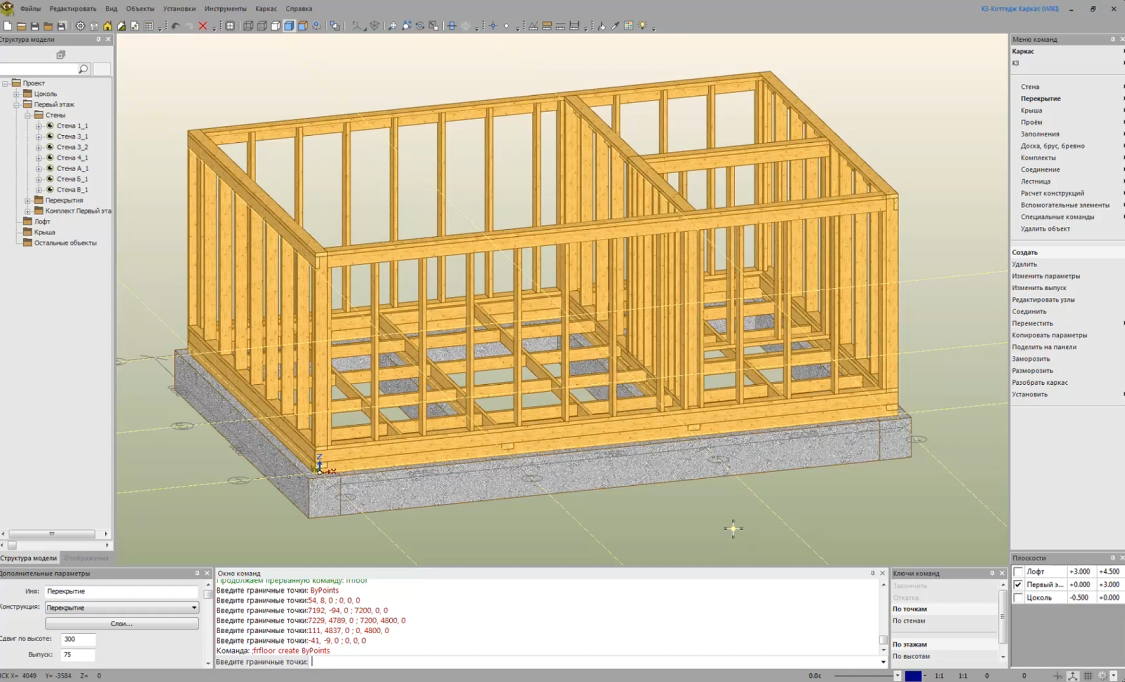Click the yellow house icon in toolbar
The height and width of the screenshot is (682, 1125).
[x=108, y=26]
